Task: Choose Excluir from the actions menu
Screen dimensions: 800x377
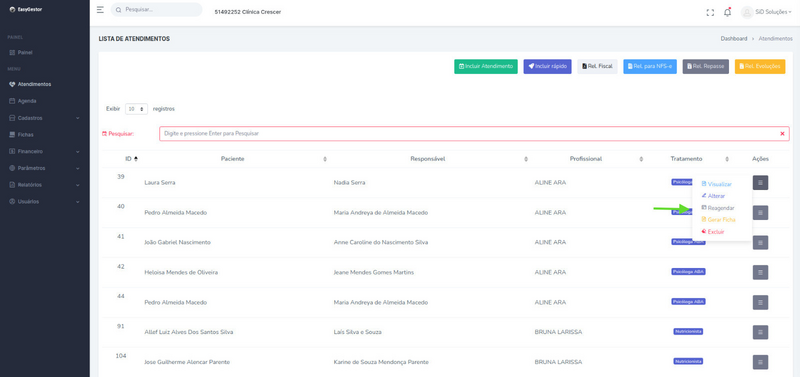Action: click(x=713, y=232)
